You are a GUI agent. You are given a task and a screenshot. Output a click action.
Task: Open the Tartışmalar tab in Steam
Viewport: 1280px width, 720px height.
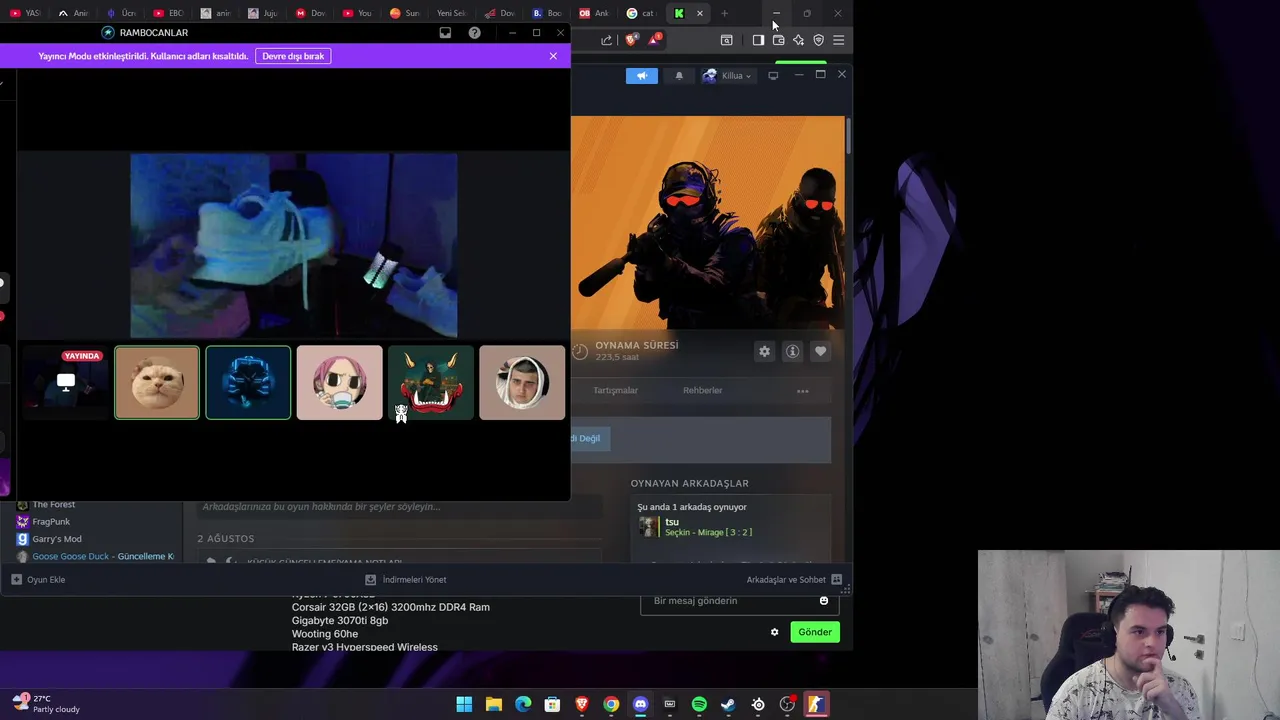click(615, 391)
